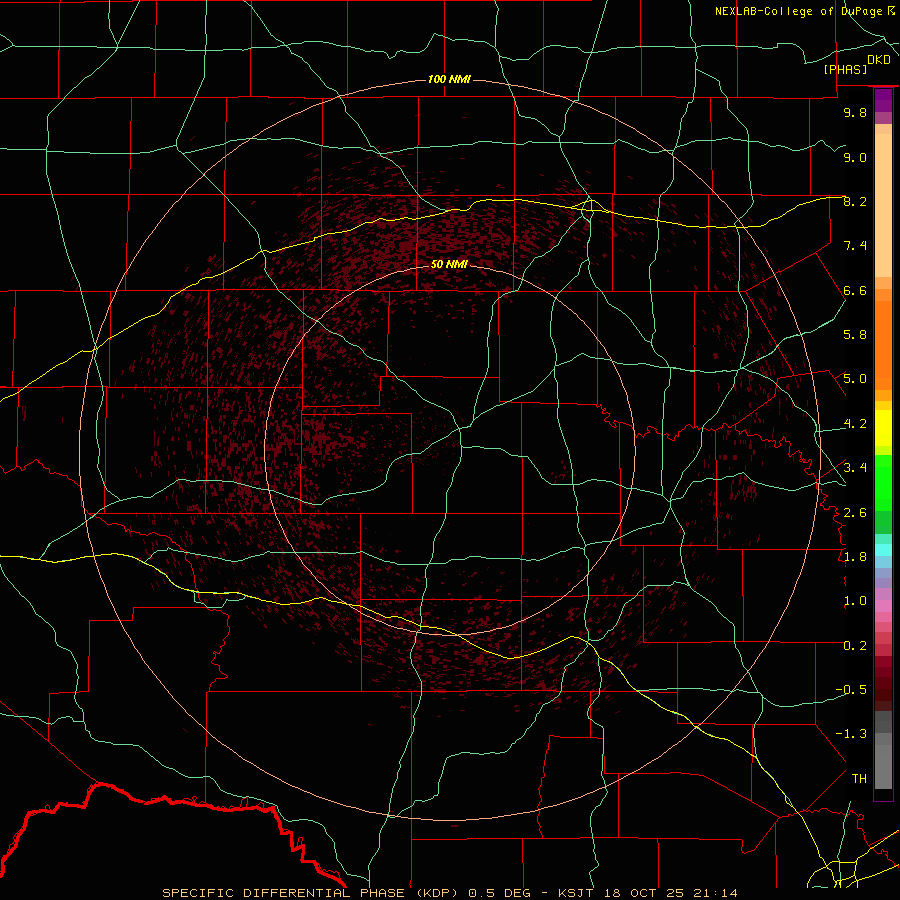Click the 100 NMI range ring label
Image resolution: width=900 pixels, height=900 pixels.
(x=449, y=79)
